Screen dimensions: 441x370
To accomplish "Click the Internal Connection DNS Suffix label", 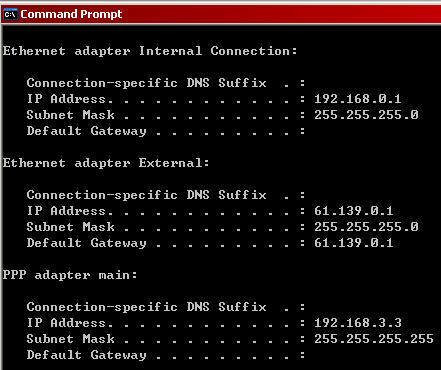I will point(147,83).
